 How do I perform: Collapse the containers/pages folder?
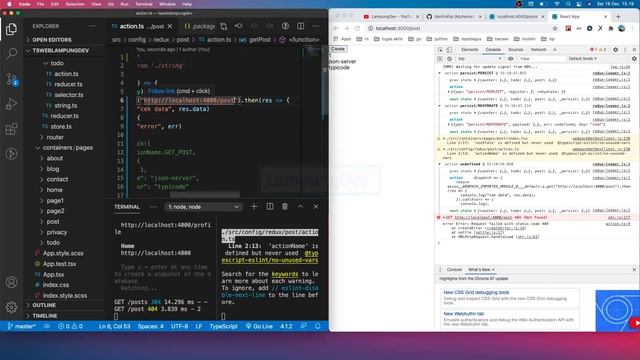coord(64,148)
